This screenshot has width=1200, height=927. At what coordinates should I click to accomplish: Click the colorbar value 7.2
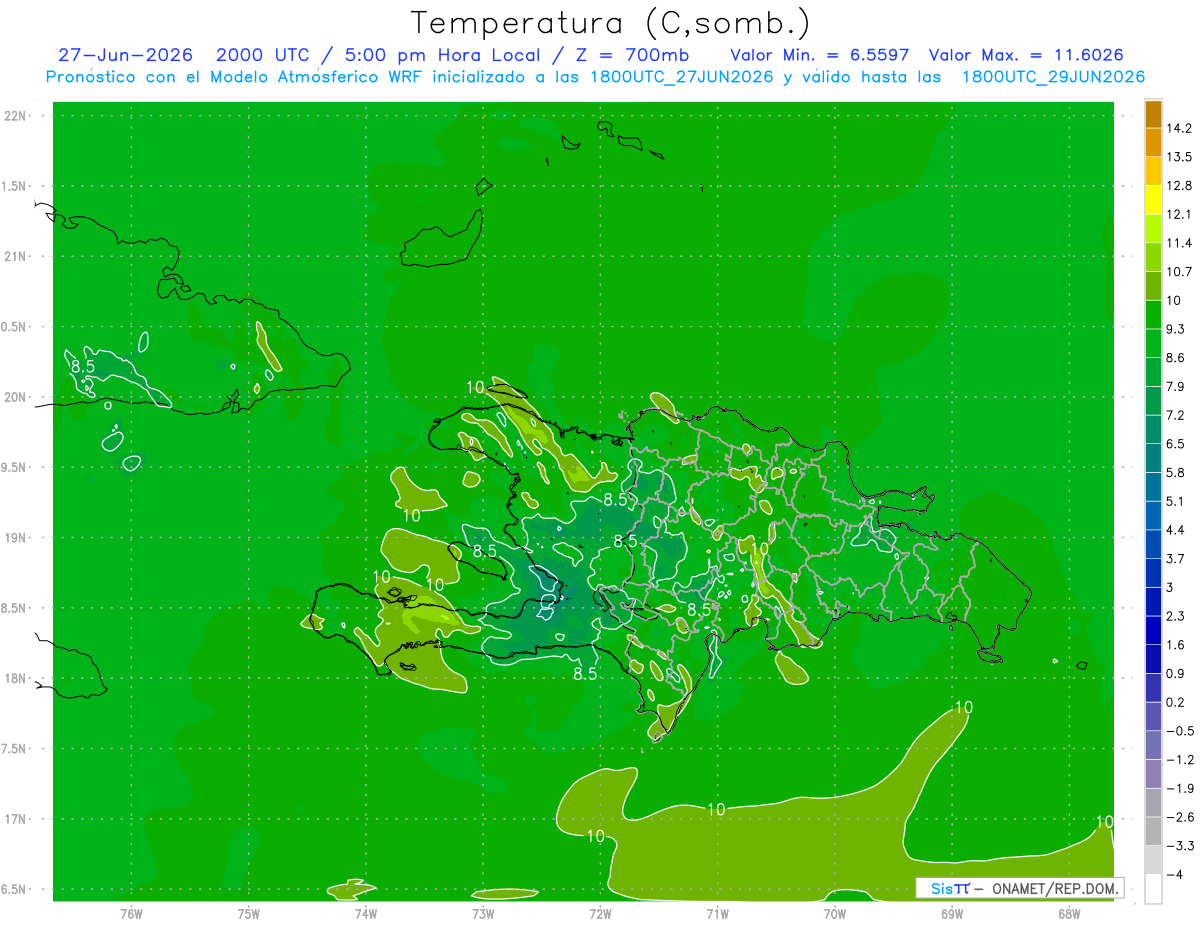click(x=1176, y=415)
